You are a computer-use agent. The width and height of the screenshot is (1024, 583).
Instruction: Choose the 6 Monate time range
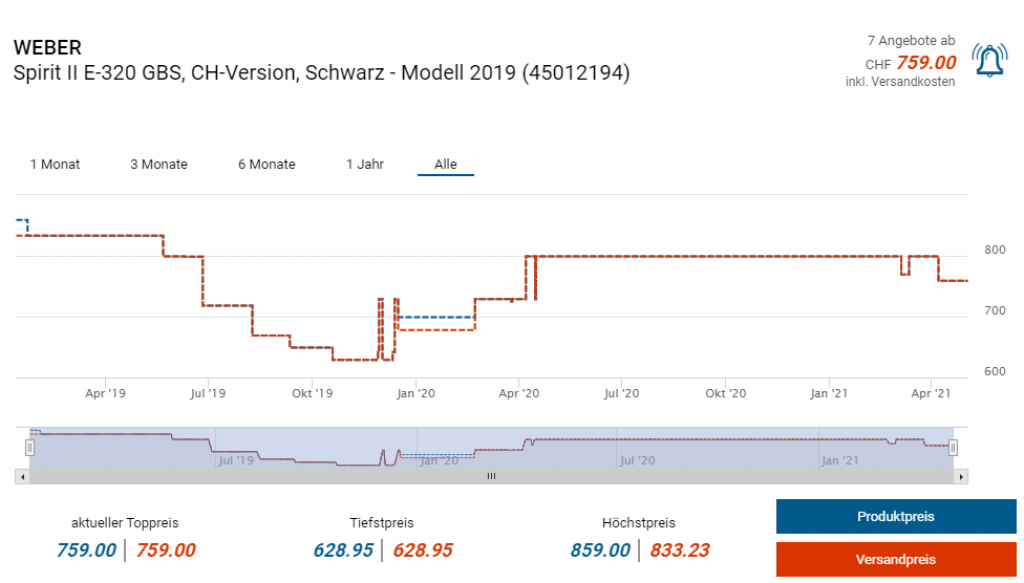(x=267, y=164)
